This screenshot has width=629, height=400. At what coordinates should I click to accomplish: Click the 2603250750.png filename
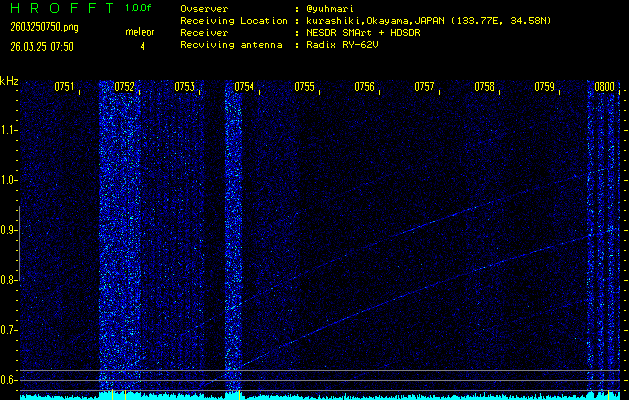[x=38, y=28]
